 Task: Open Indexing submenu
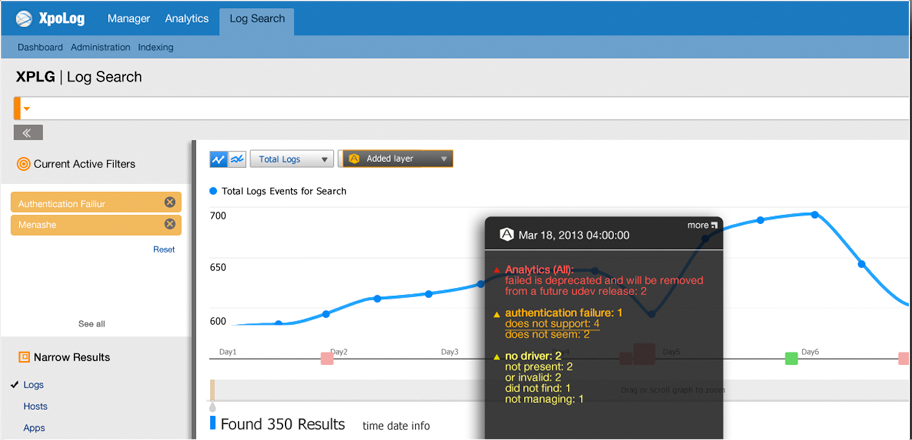click(x=156, y=47)
